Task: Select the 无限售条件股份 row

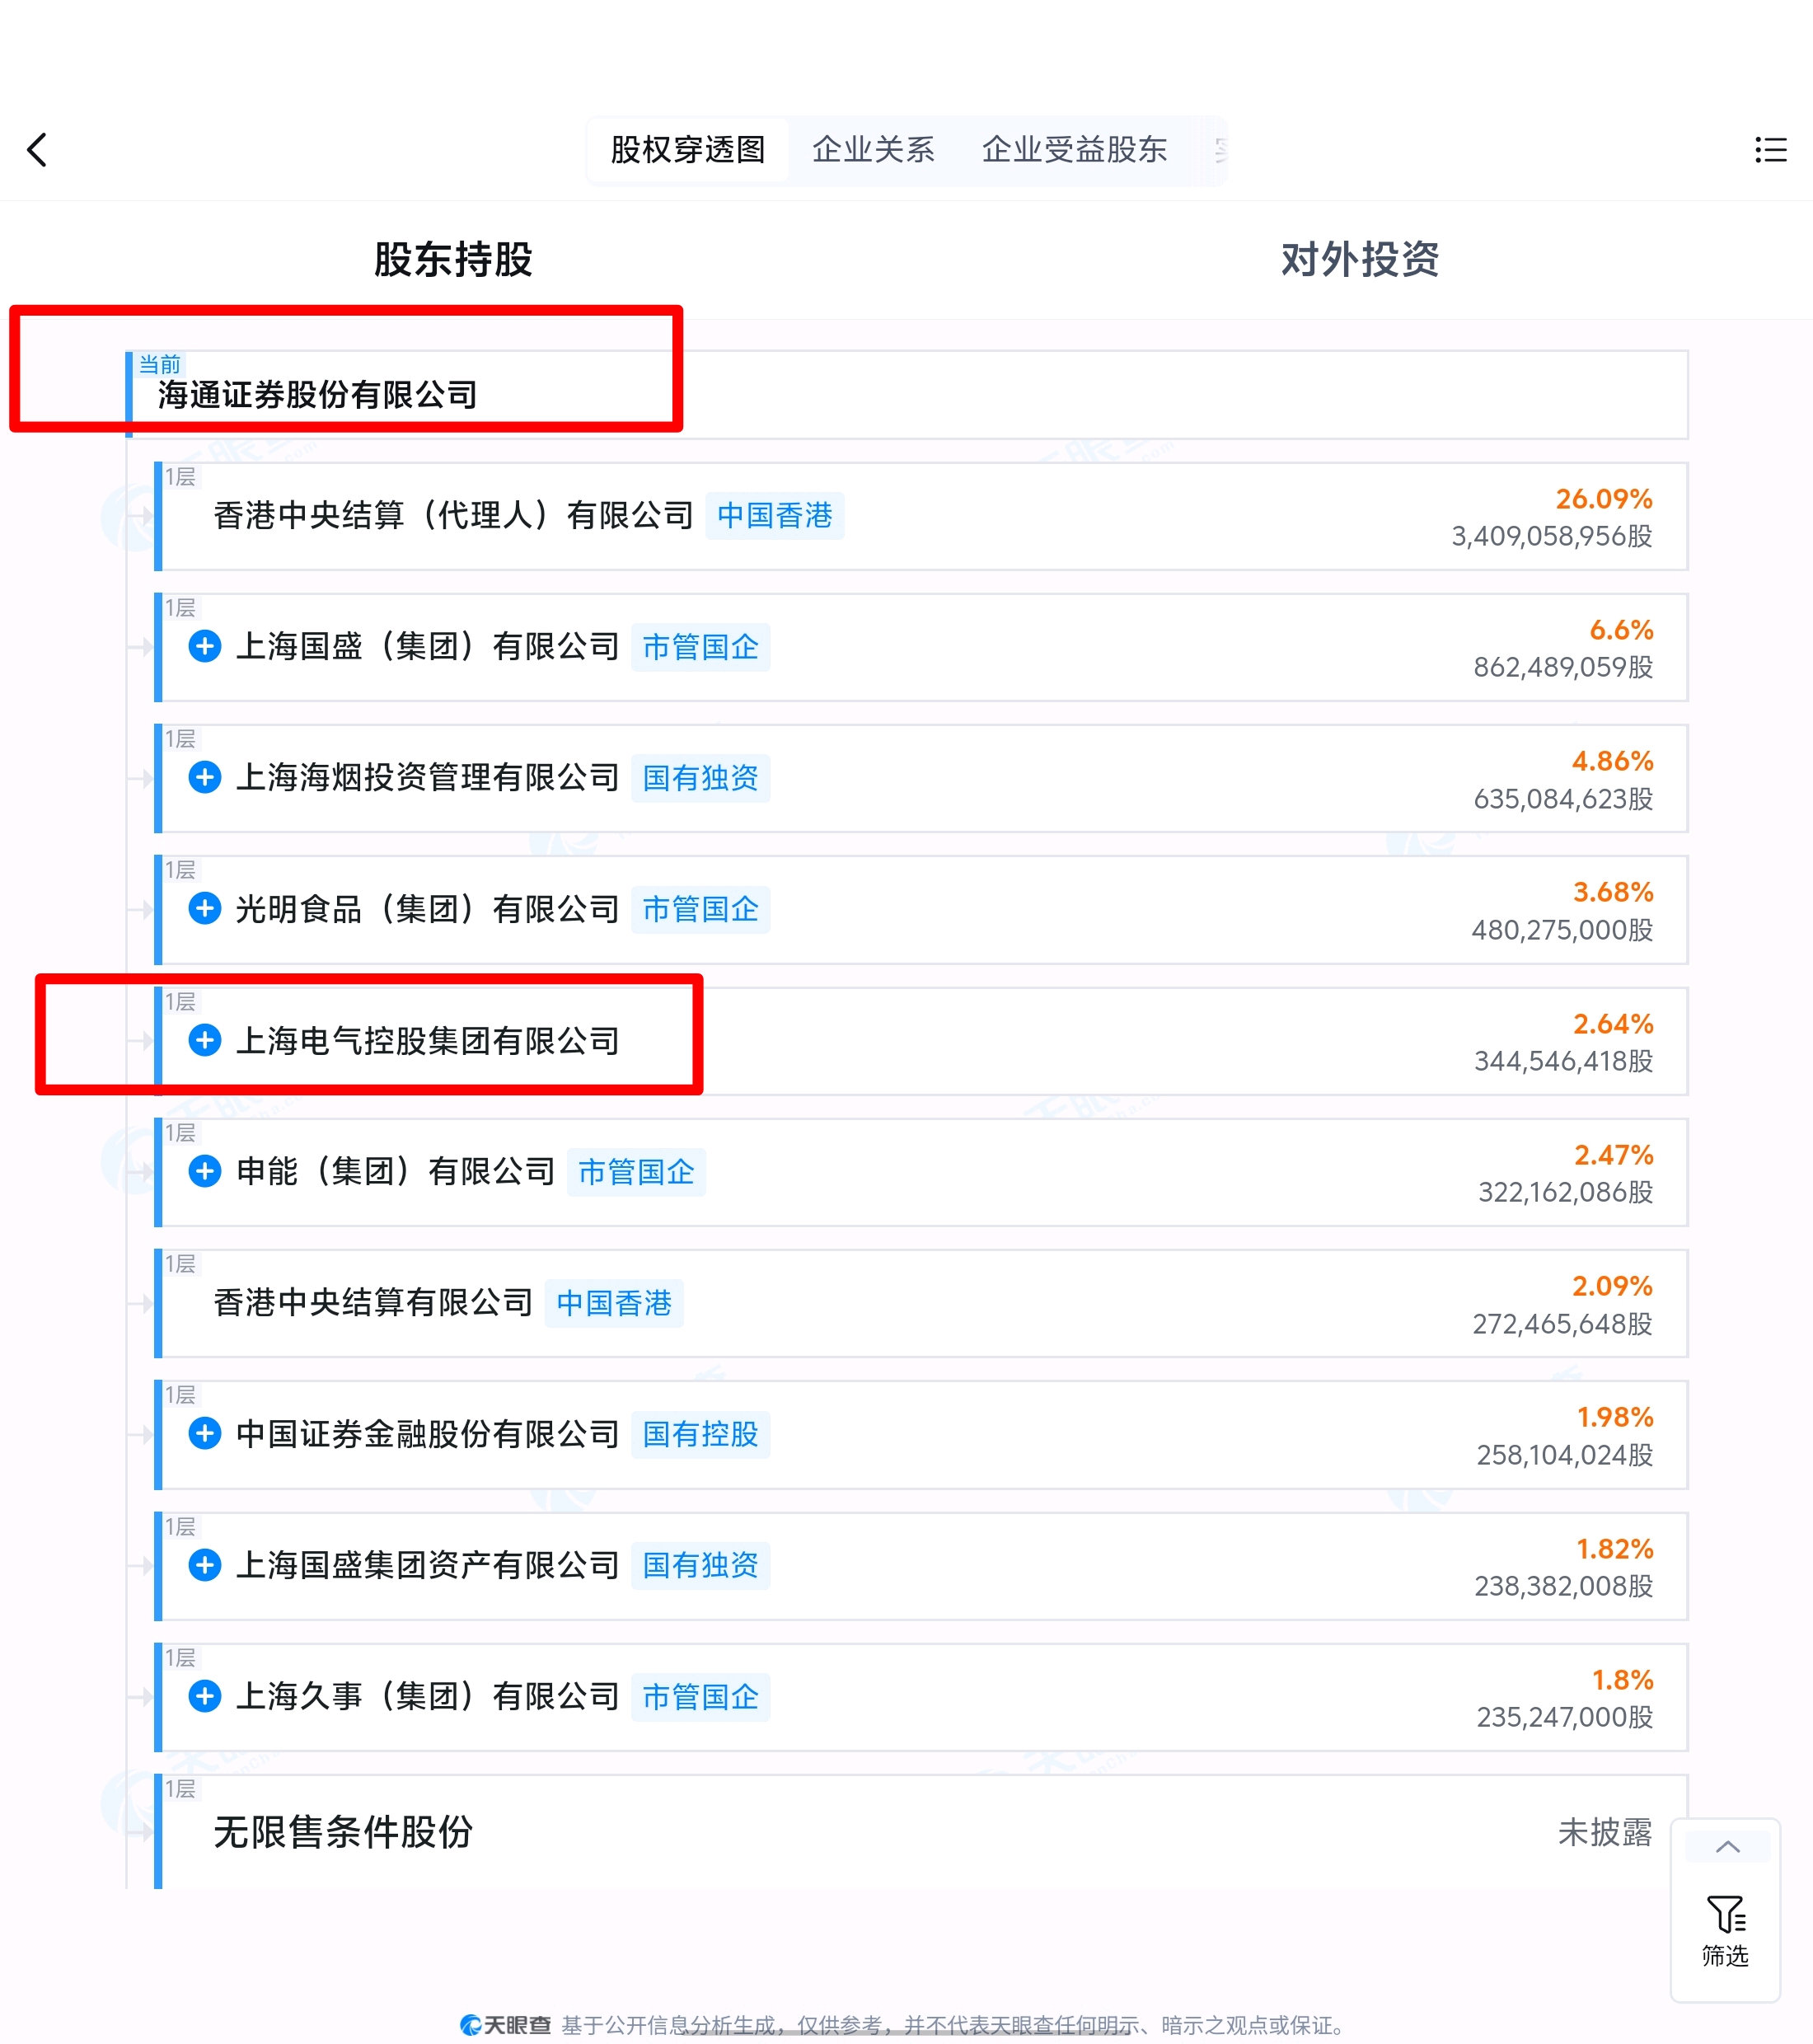Action: coord(921,1832)
